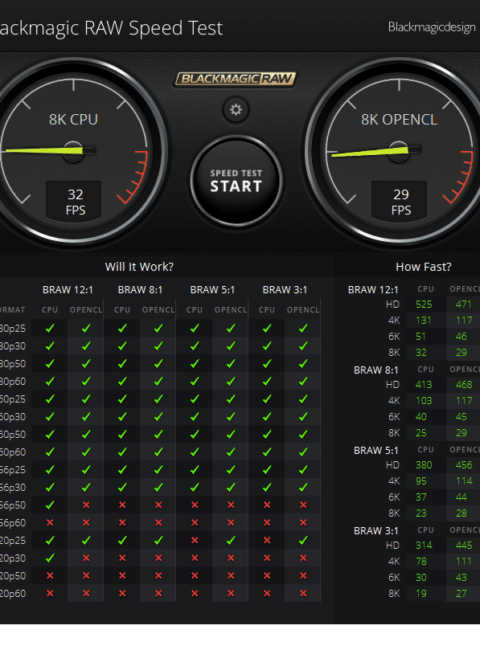Click green check in 50p60 row, BRAW 5:1 CPU
Image resolution: width=480 pixels, height=650 pixels.
click(x=194, y=452)
